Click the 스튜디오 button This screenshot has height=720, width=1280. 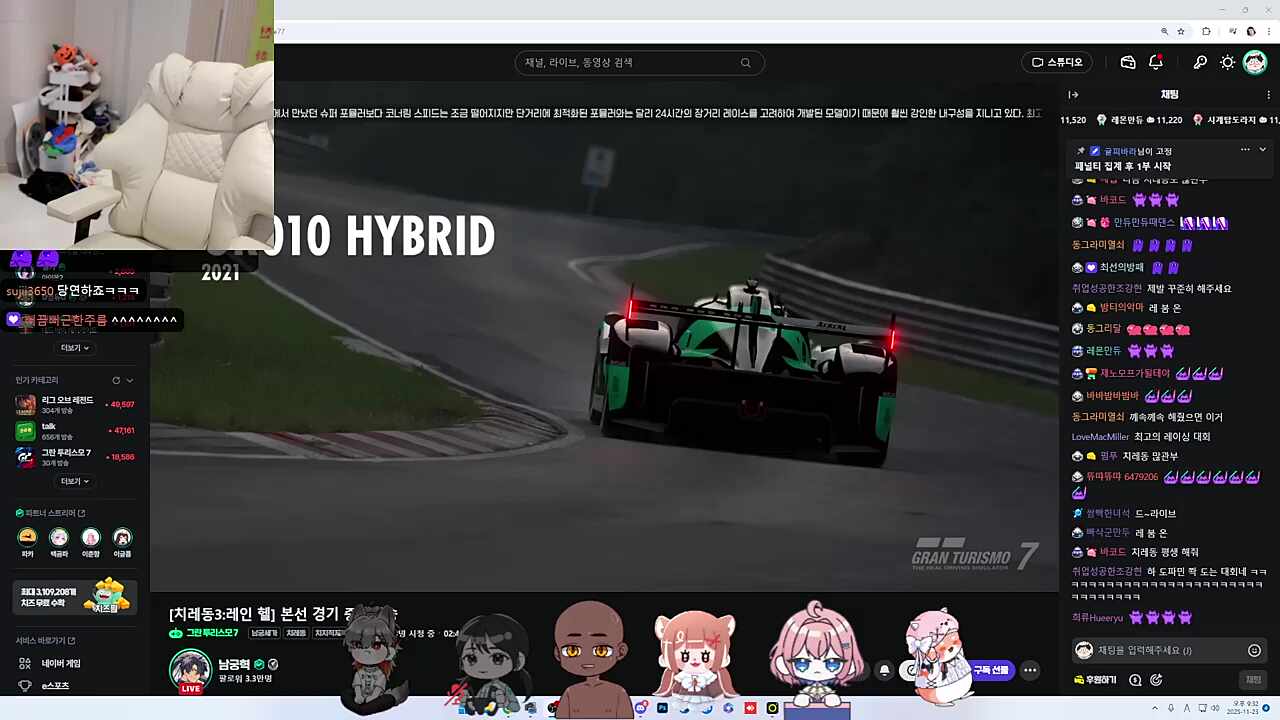[1057, 62]
